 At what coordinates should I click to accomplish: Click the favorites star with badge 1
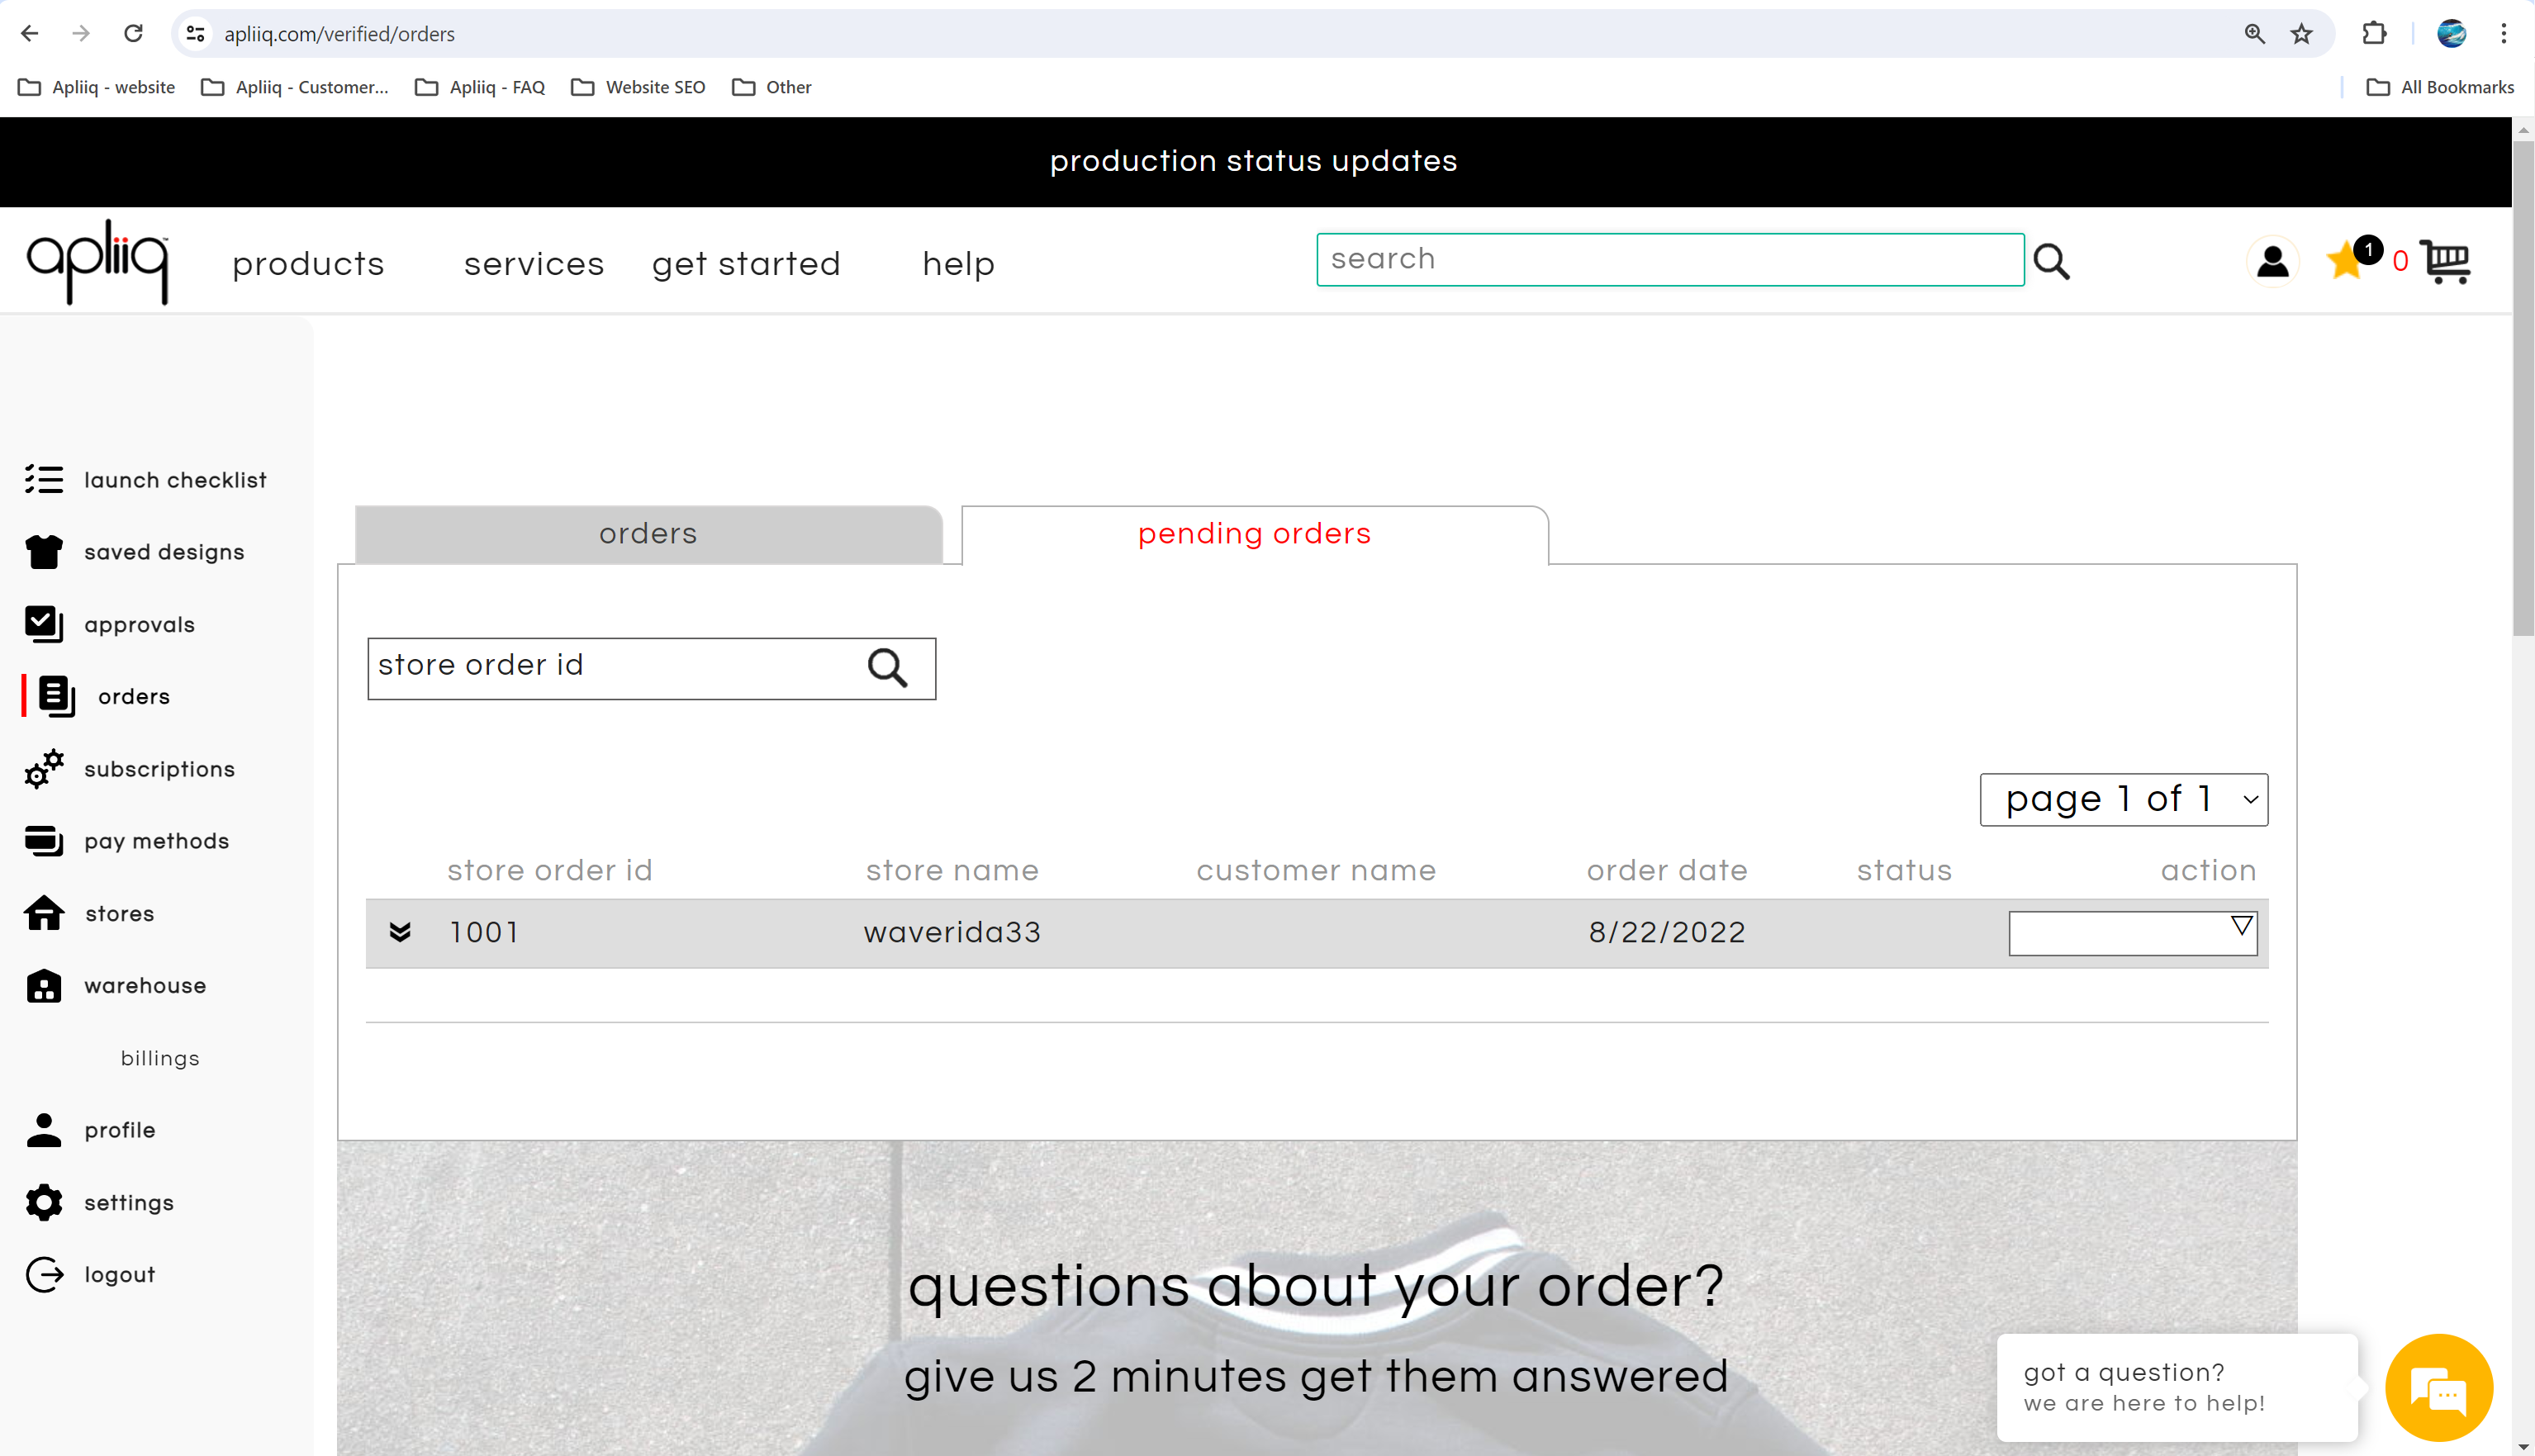(2346, 261)
